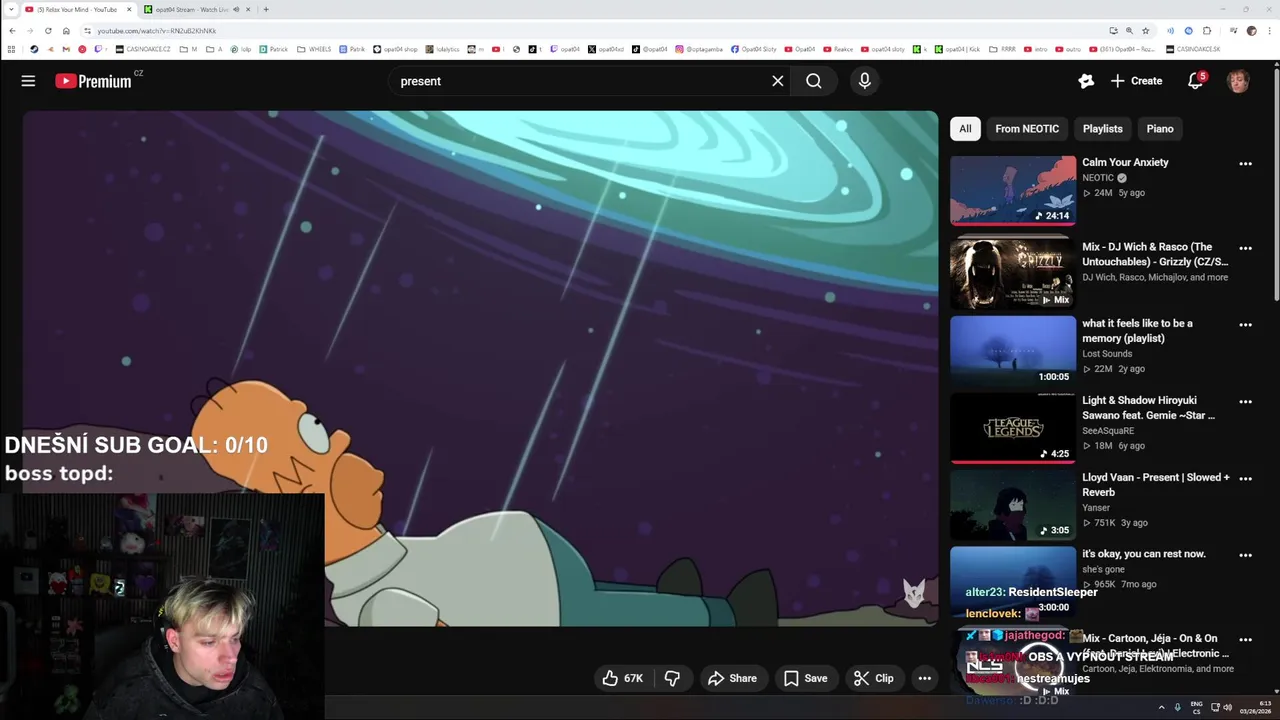This screenshot has width=1280, height=720.
Task: Open 'Calm Your Anxiety' video thumbnail
Action: pos(1013,190)
